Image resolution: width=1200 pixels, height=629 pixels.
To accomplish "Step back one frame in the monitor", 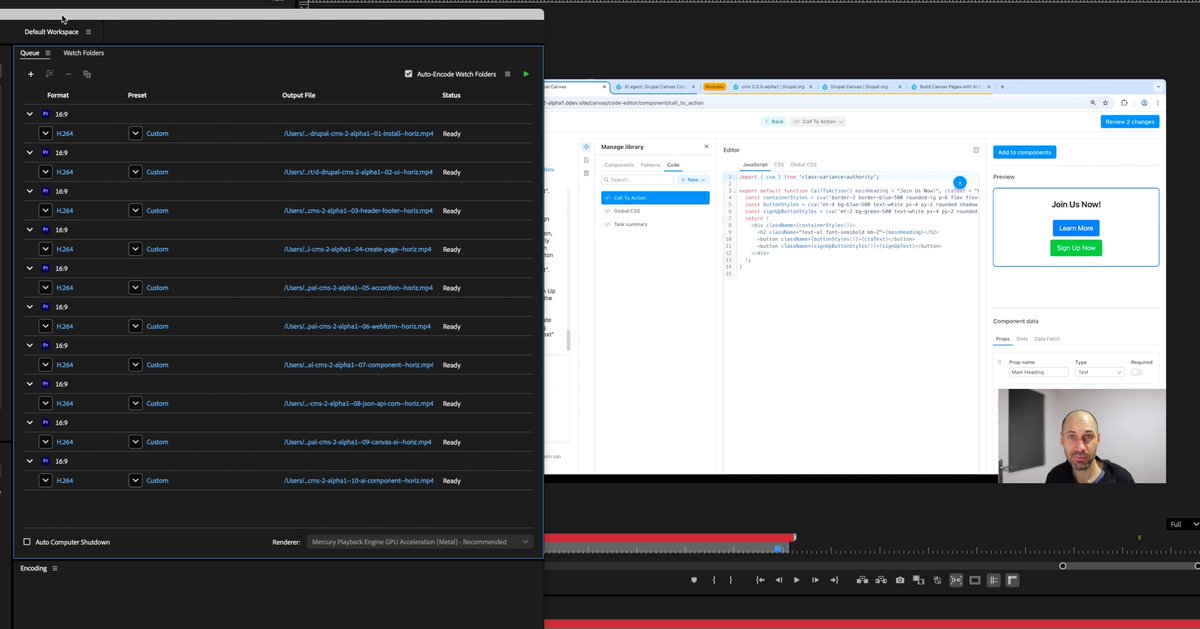I will tap(779, 580).
